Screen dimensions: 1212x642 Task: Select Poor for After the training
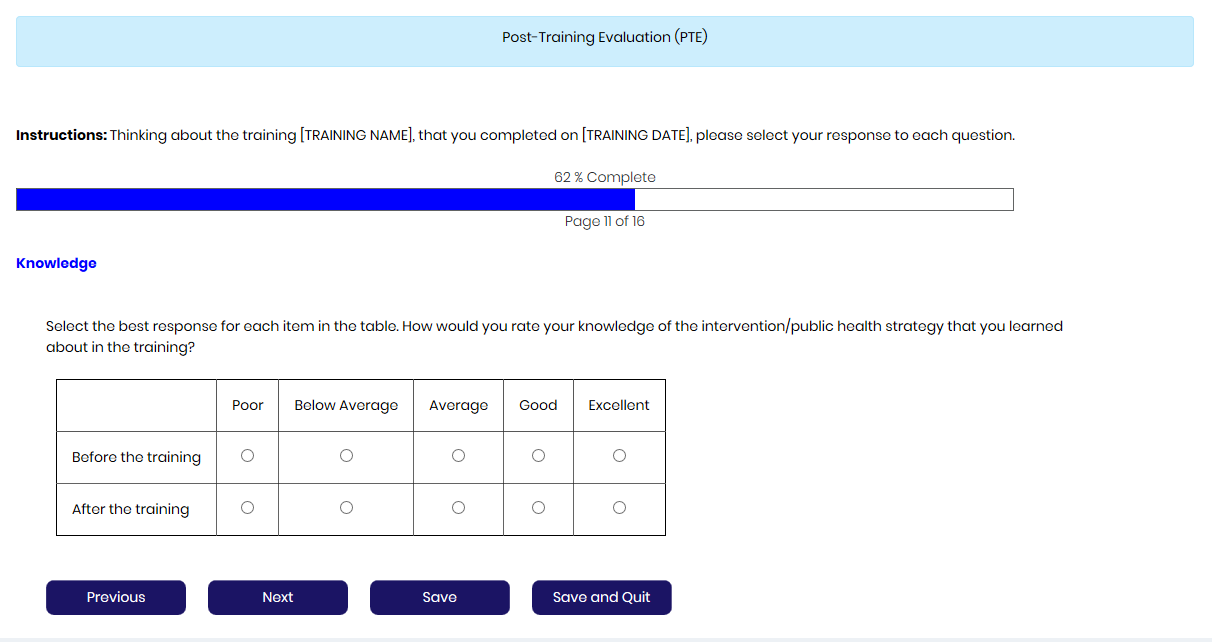point(247,508)
